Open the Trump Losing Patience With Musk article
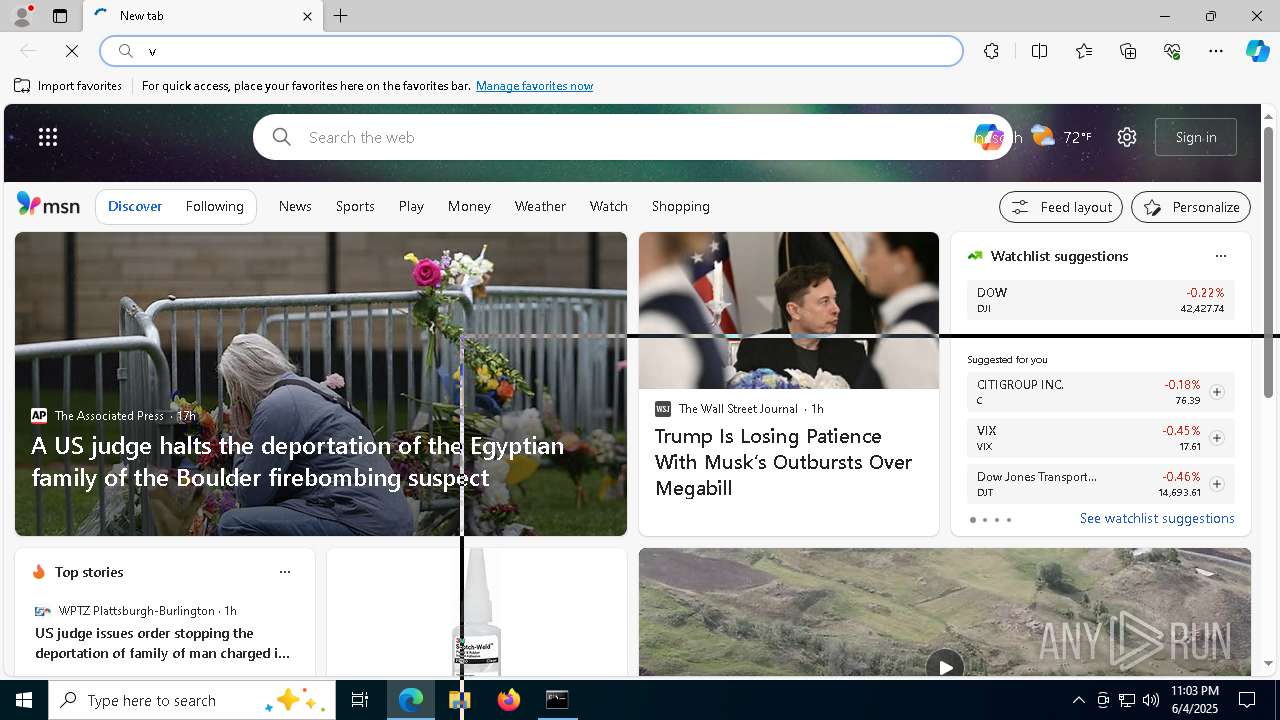 [x=783, y=462]
